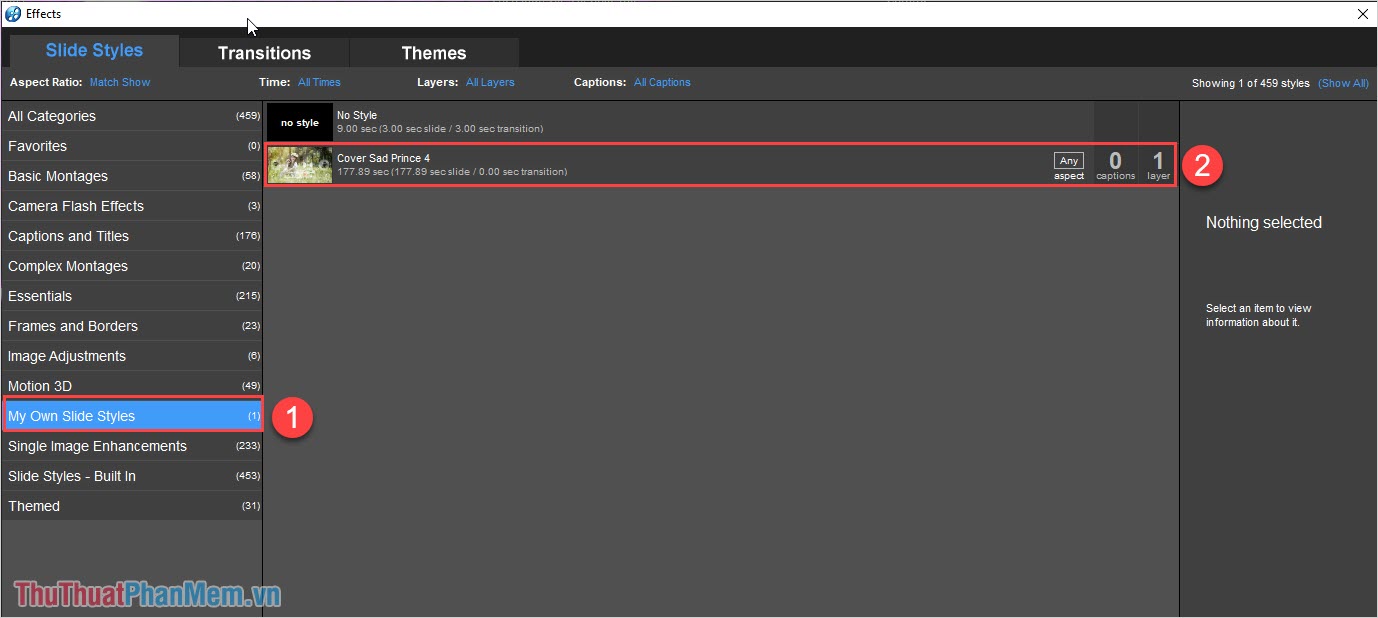Click the Cover Sad Prince 4 preview image

299,164
